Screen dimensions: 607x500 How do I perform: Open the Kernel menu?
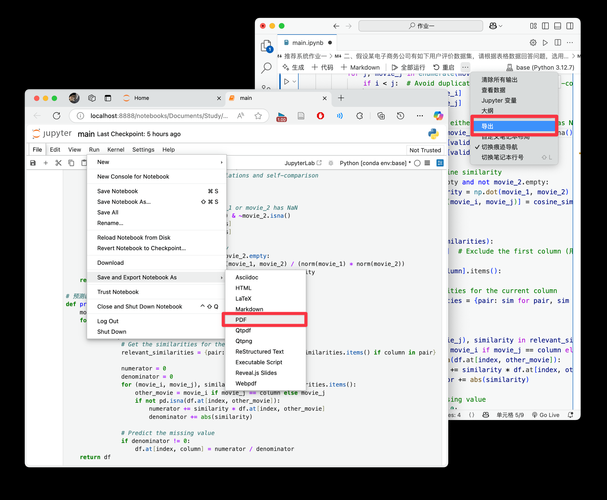[x=115, y=149]
